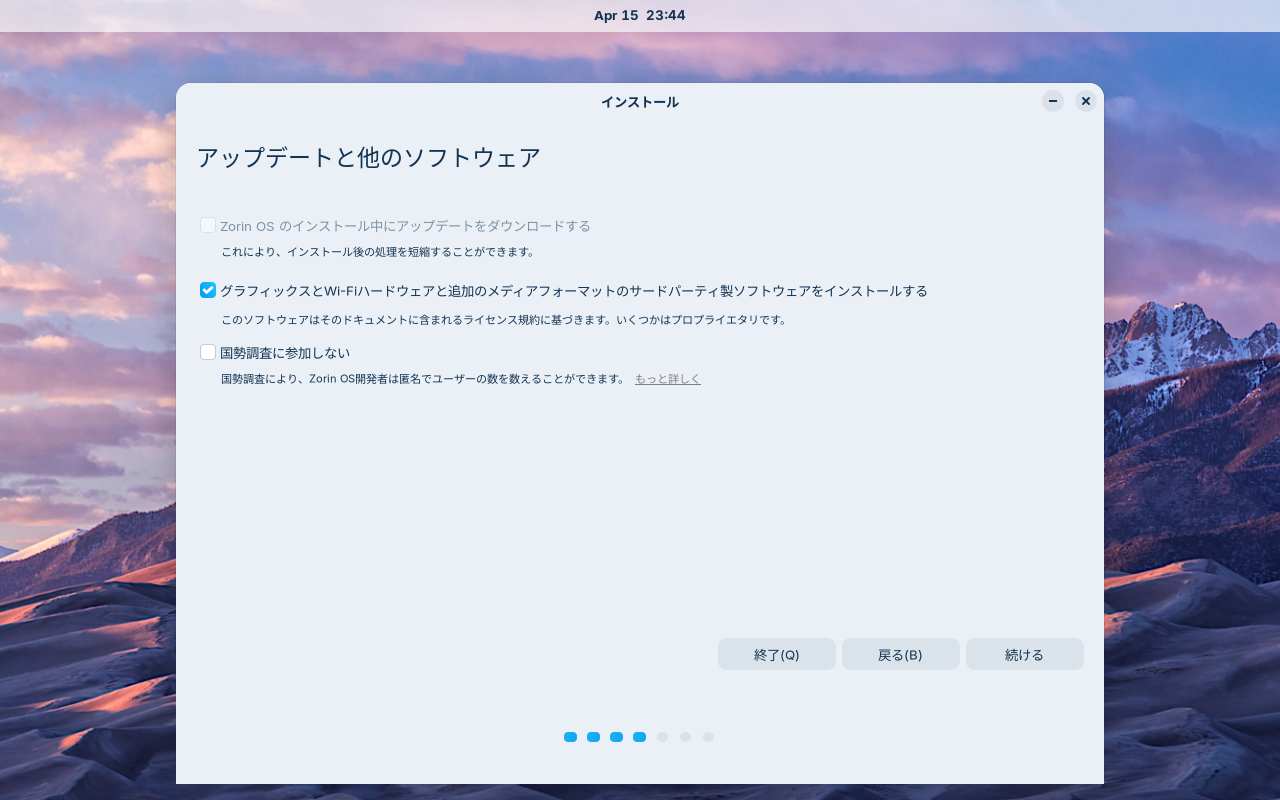Click the アップデートと他のソフトウェア heading
This screenshot has height=800, width=1280.
click(x=368, y=157)
